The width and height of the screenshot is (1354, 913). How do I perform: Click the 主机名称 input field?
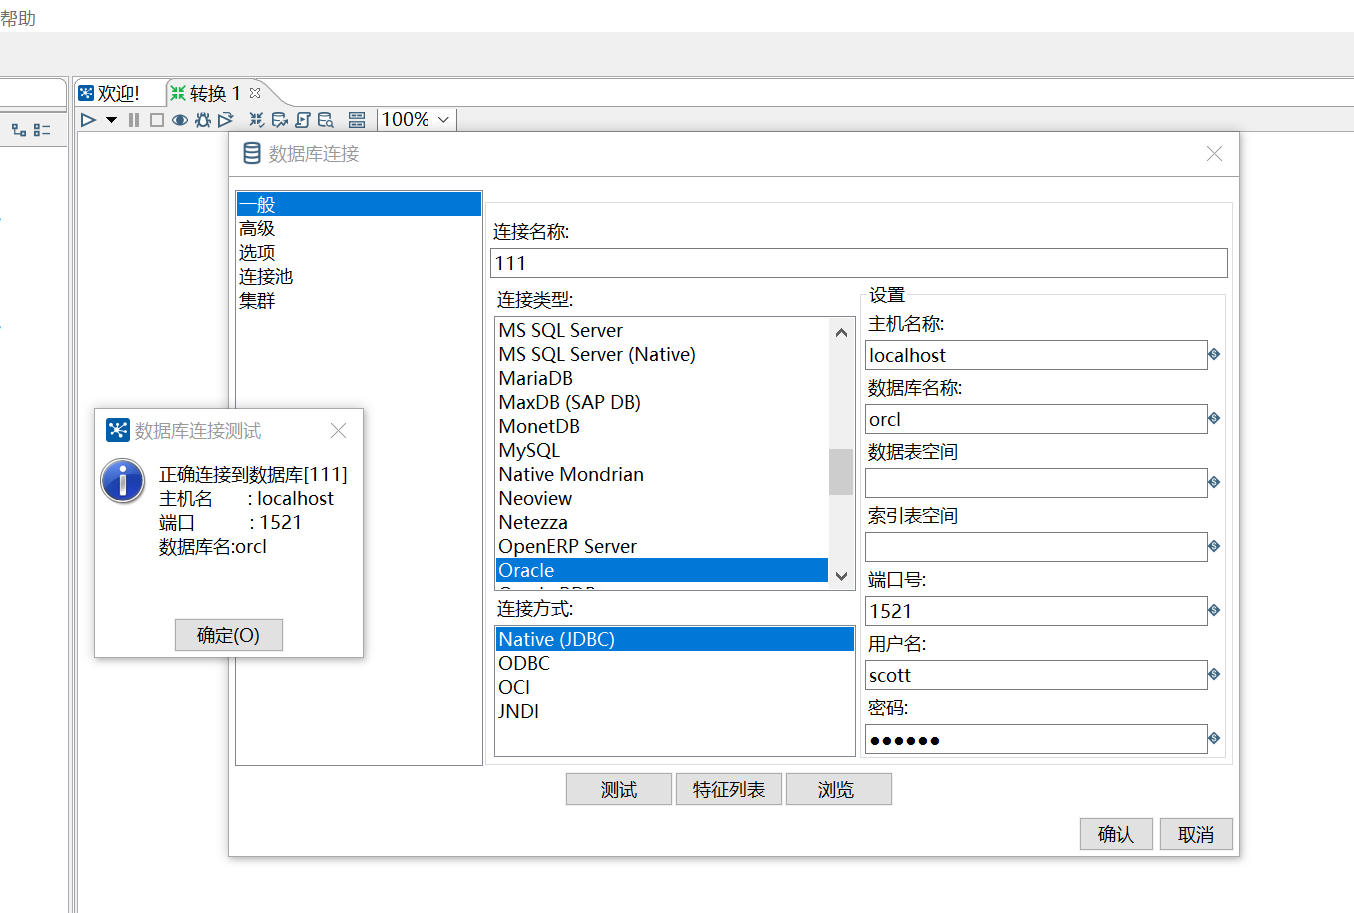[1035, 355]
